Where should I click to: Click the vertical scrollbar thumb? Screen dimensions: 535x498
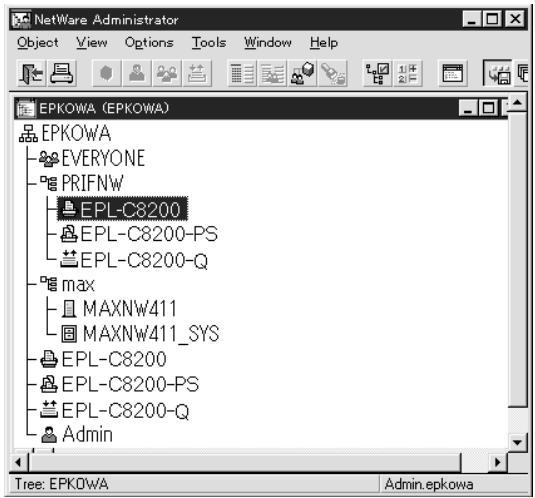pos(518,259)
